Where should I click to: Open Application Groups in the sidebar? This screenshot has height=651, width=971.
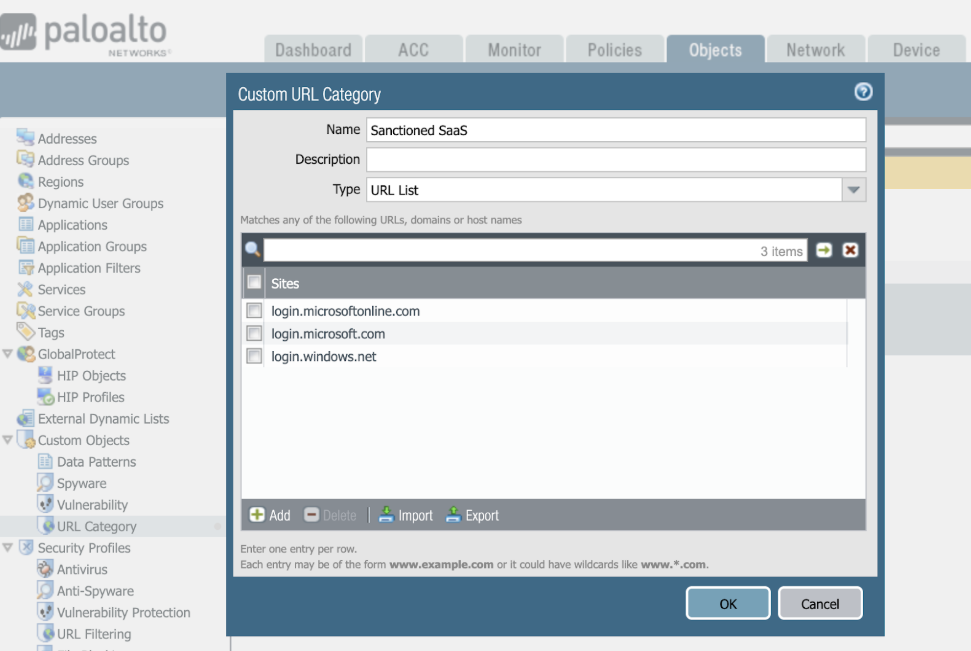pyautogui.click(x=92, y=247)
